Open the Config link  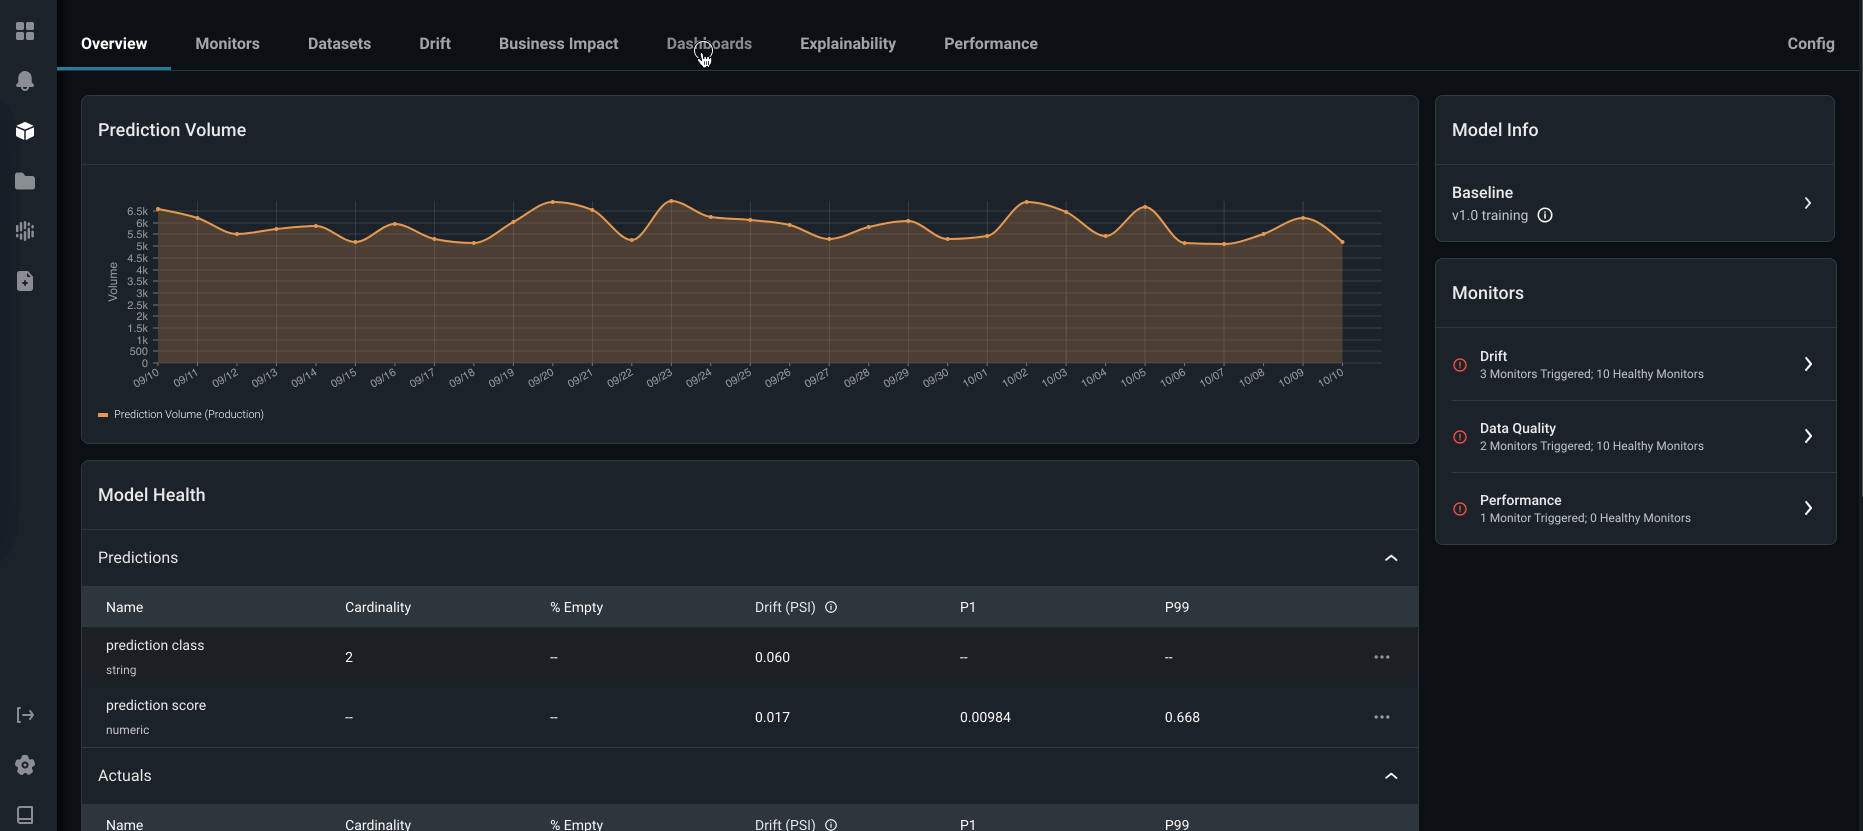coord(1811,43)
